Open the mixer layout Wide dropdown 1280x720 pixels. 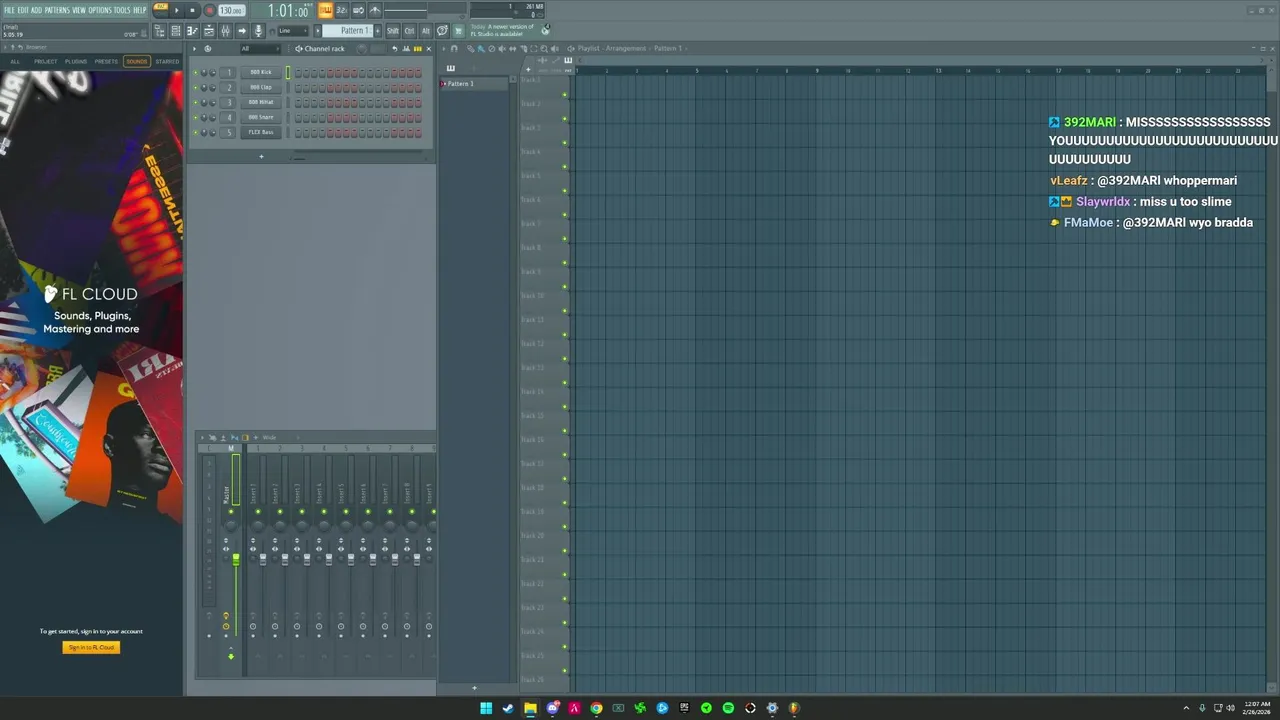coord(269,438)
